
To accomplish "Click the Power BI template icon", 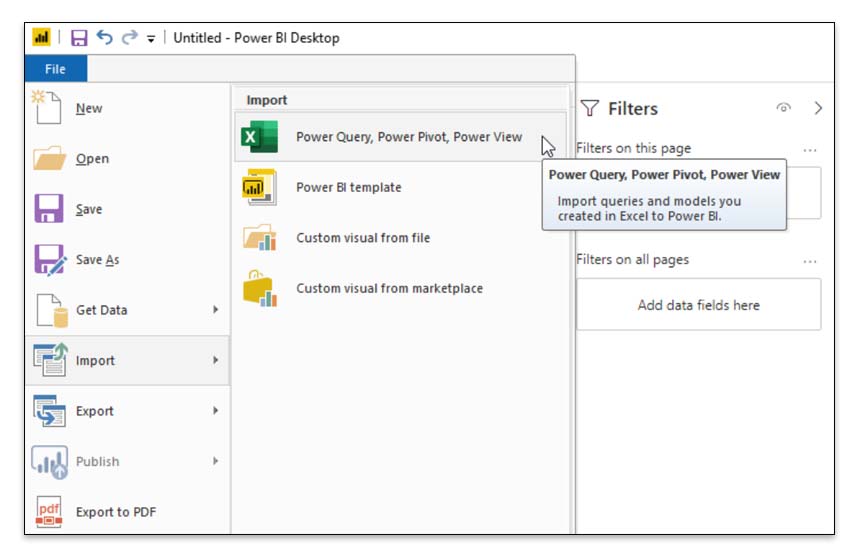I will pyautogui.click(x=259, y=187).
